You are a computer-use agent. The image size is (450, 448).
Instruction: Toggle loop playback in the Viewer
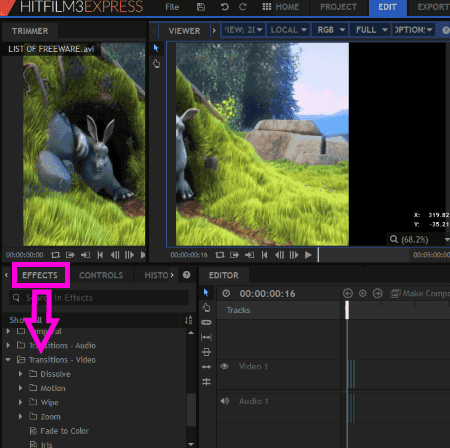pyautogui.click(x=220, y=255)
